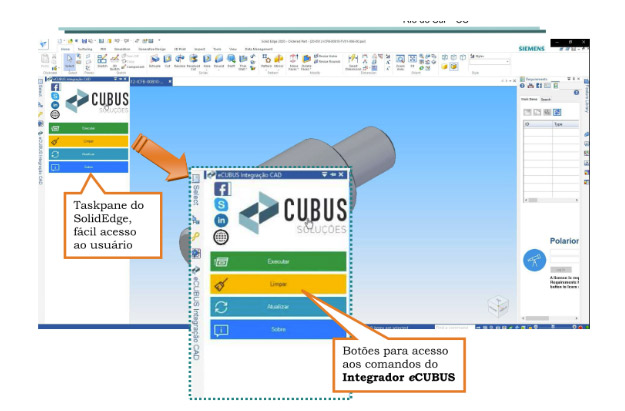
Task: Switch to the Surfacing ribbon tab
Action: tap(85, 49)
